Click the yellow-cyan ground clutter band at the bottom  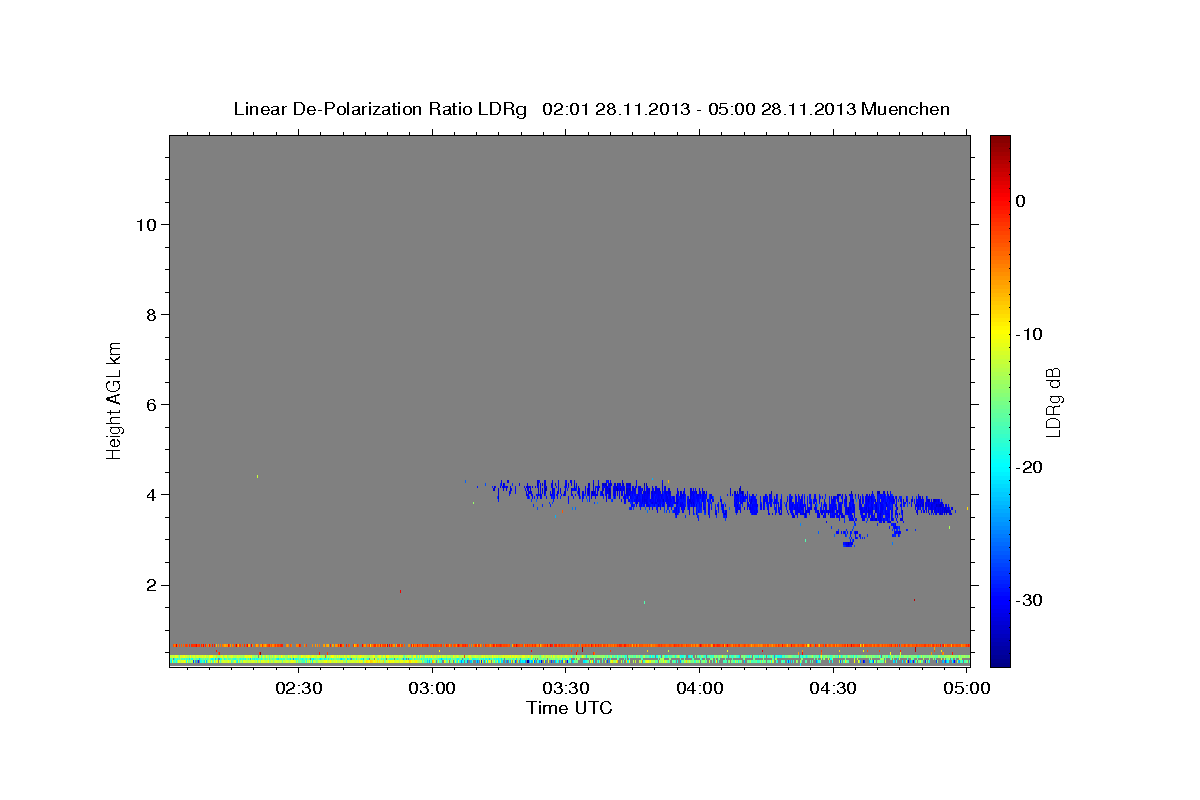tap(570, 660)
